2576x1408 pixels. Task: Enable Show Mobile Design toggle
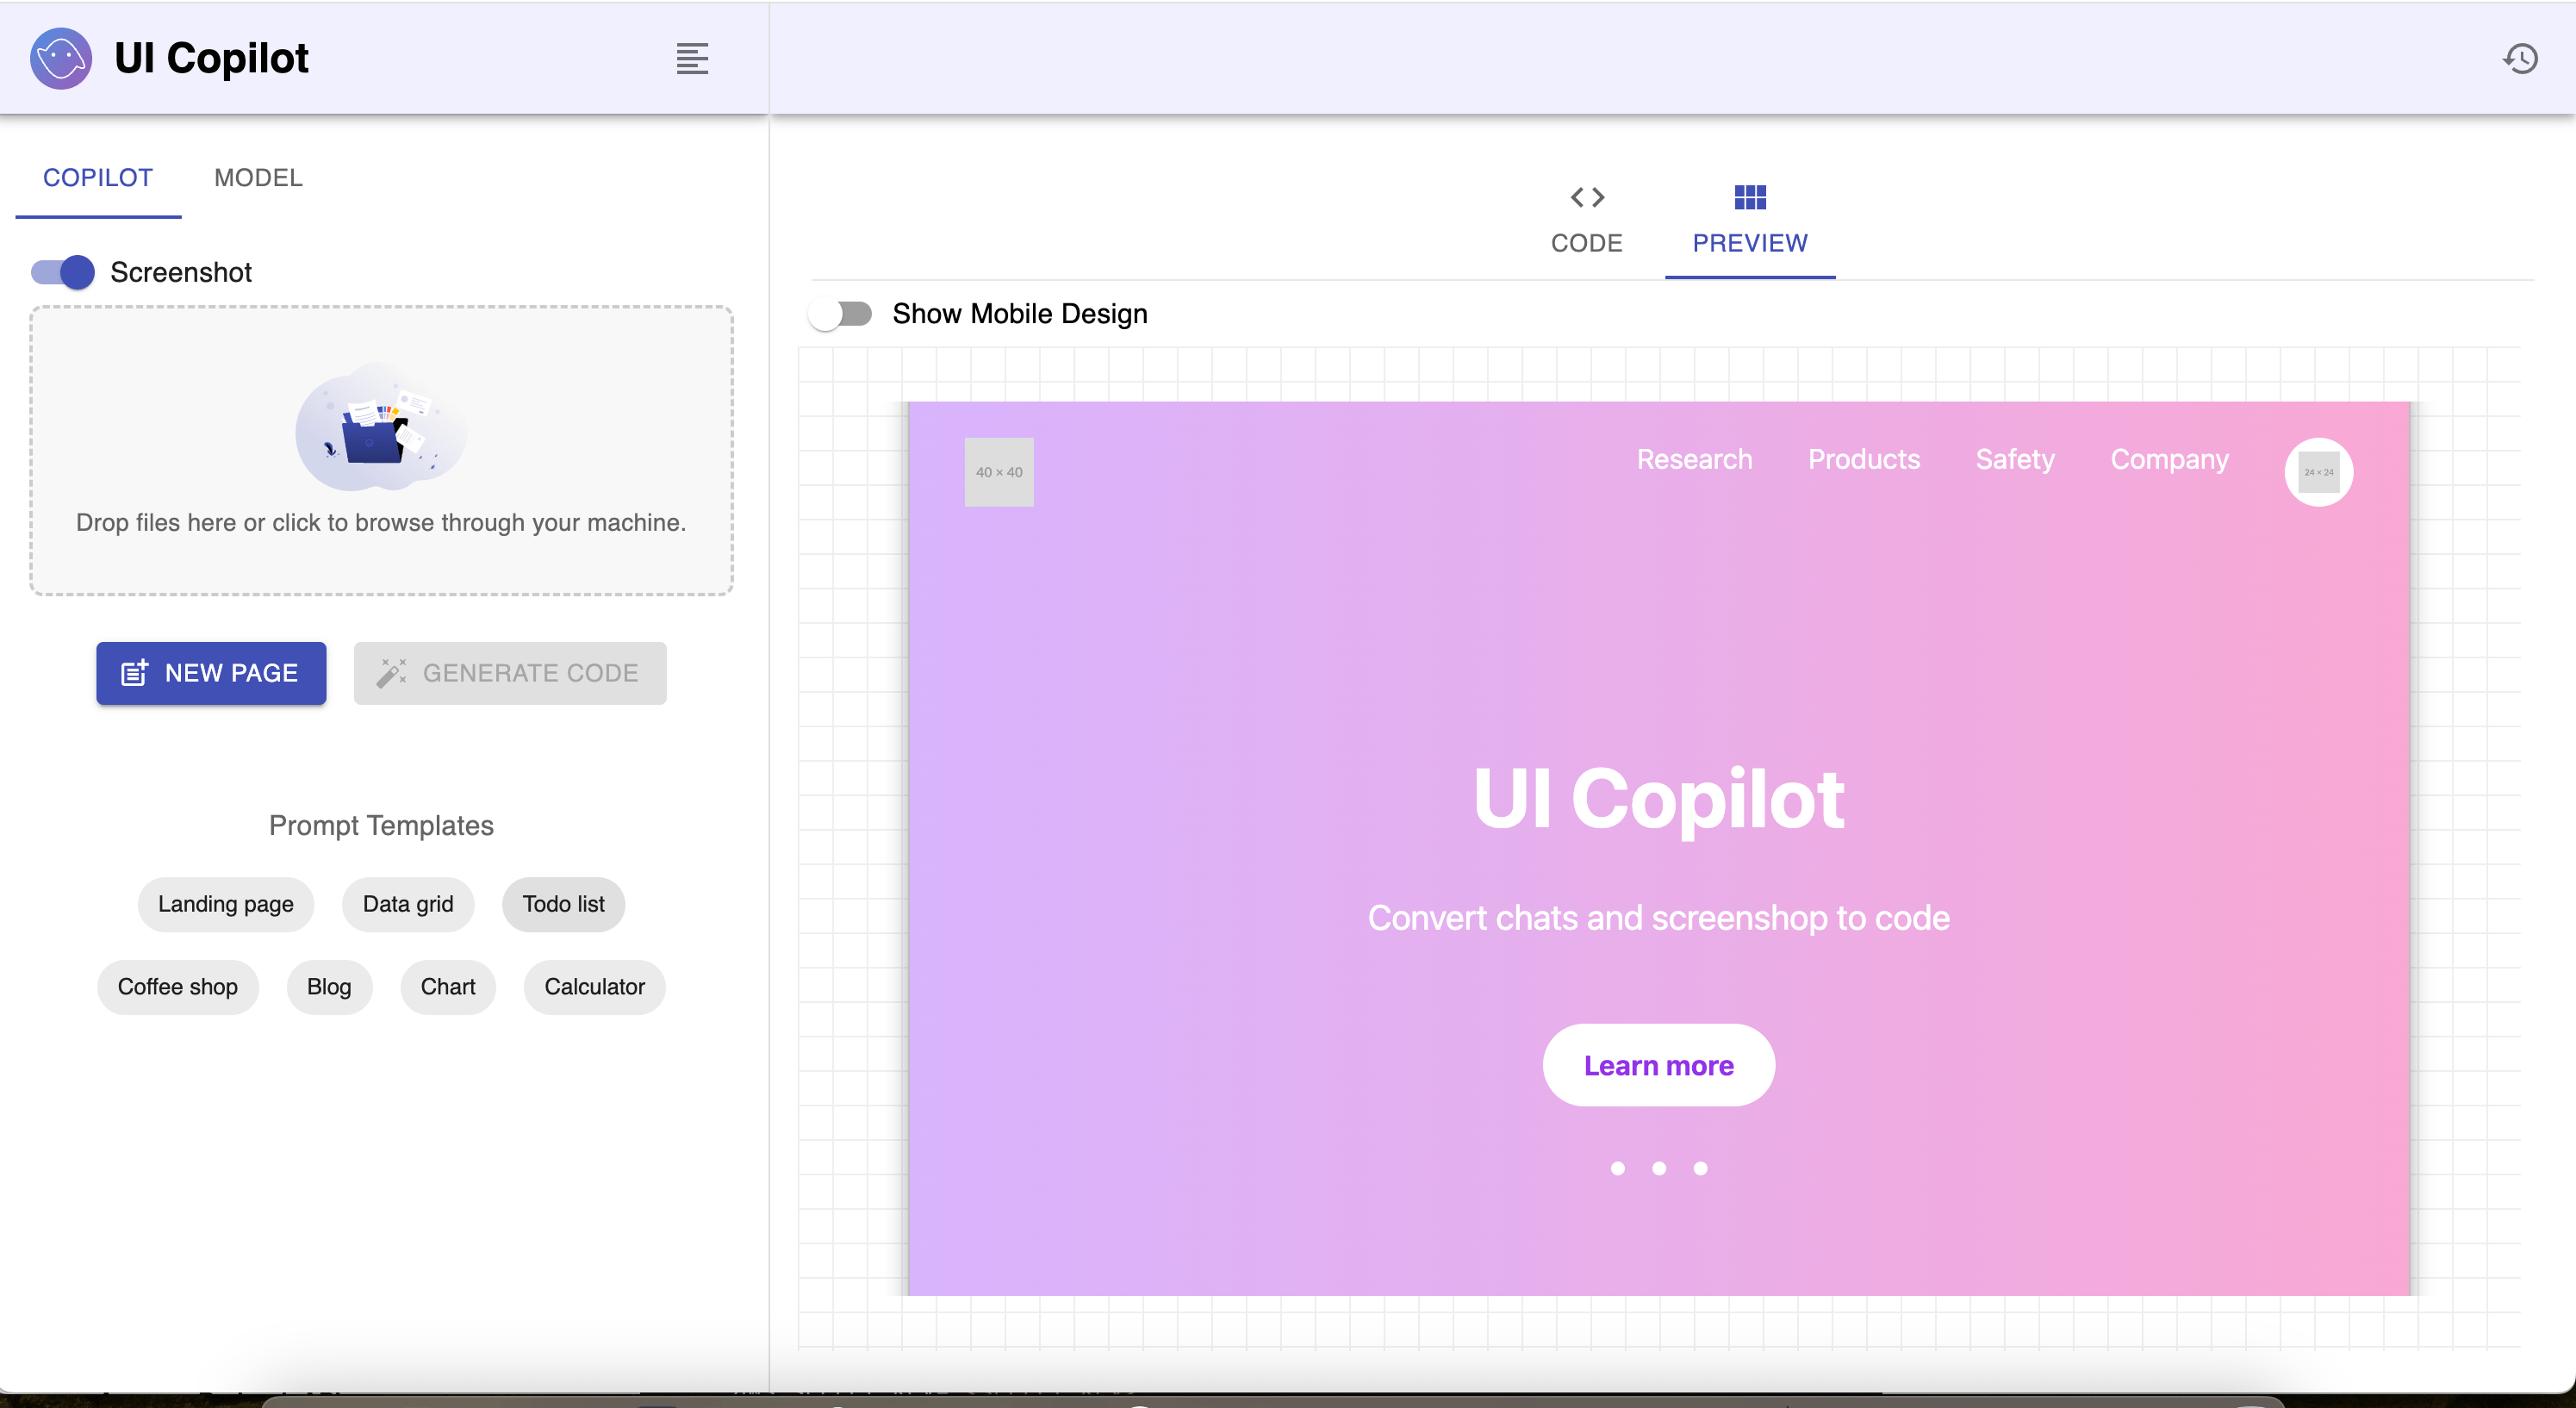840,314
